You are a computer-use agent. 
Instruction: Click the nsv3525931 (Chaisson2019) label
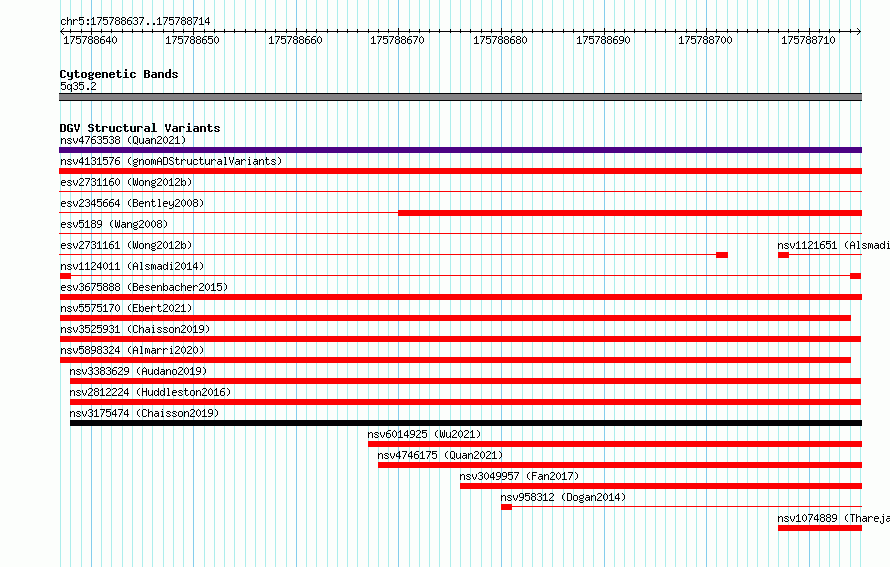(x=135, y=329)
